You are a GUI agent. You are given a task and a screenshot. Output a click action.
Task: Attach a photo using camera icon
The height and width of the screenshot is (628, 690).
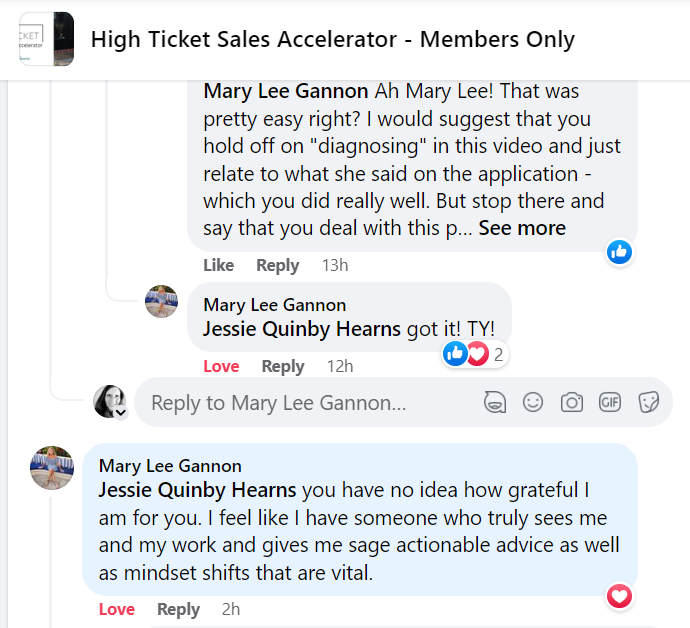571,402
